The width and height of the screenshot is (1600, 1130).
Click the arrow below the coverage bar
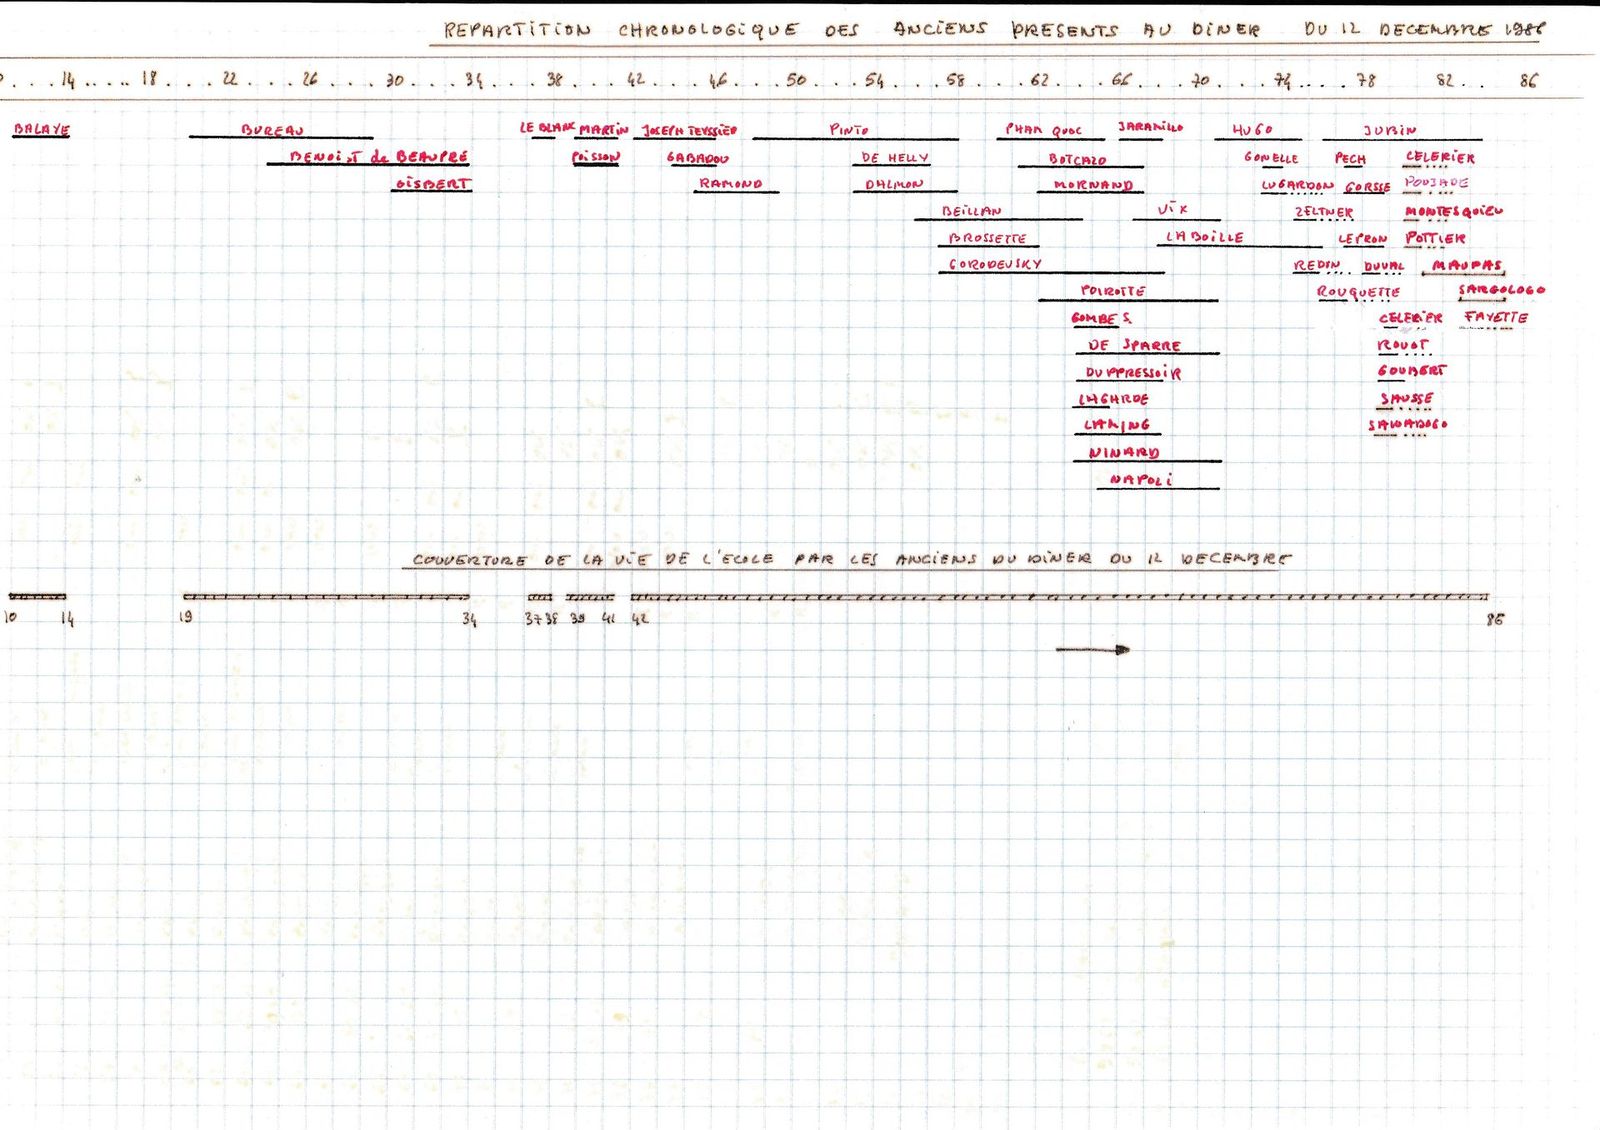[x=1092, y=650]
